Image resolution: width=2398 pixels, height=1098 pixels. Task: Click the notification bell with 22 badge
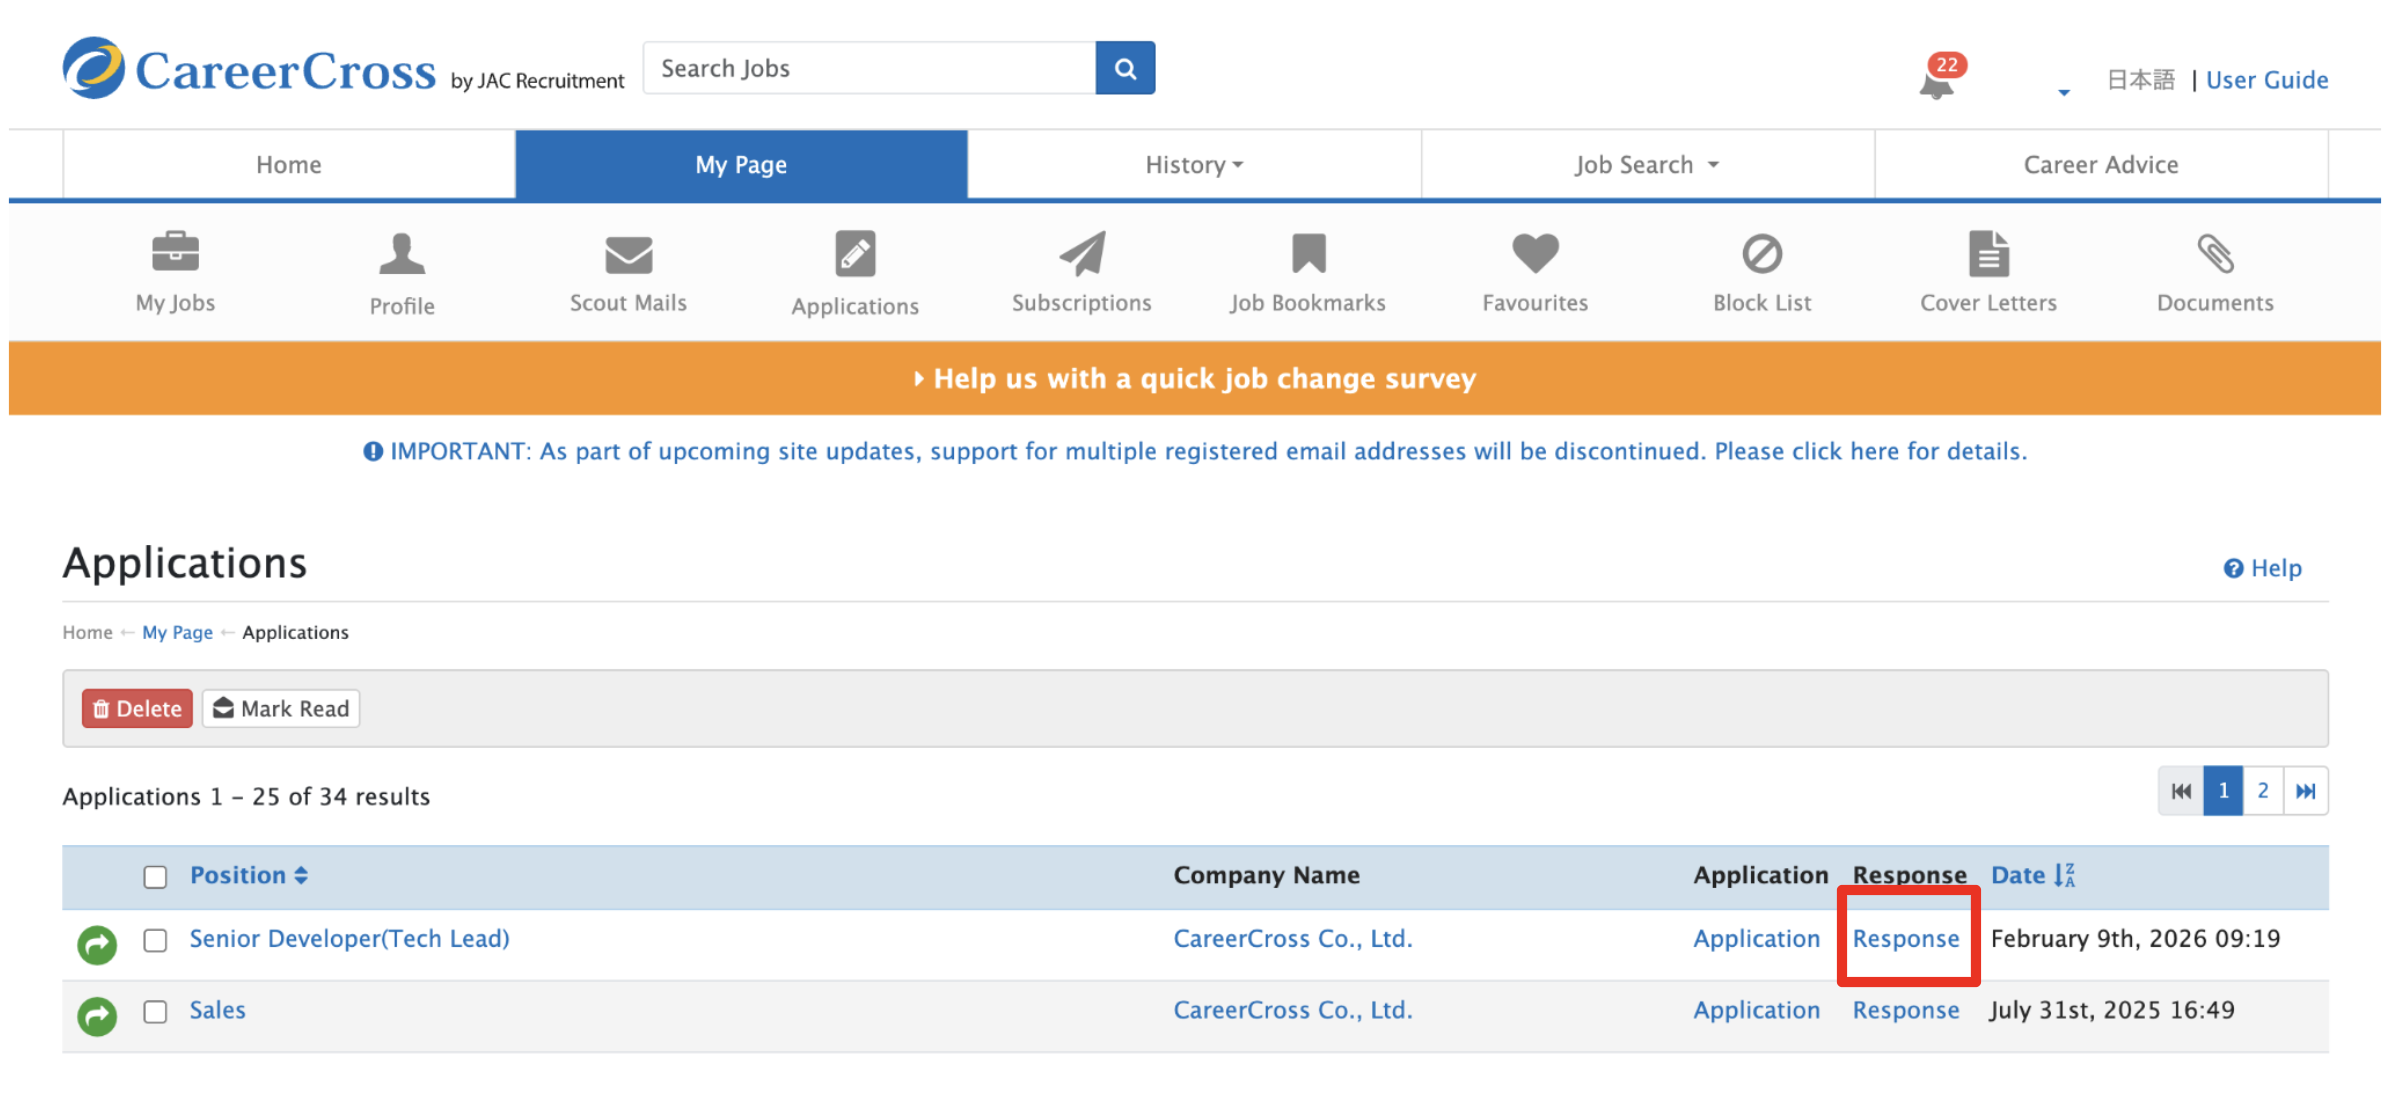coord(1937,82)
